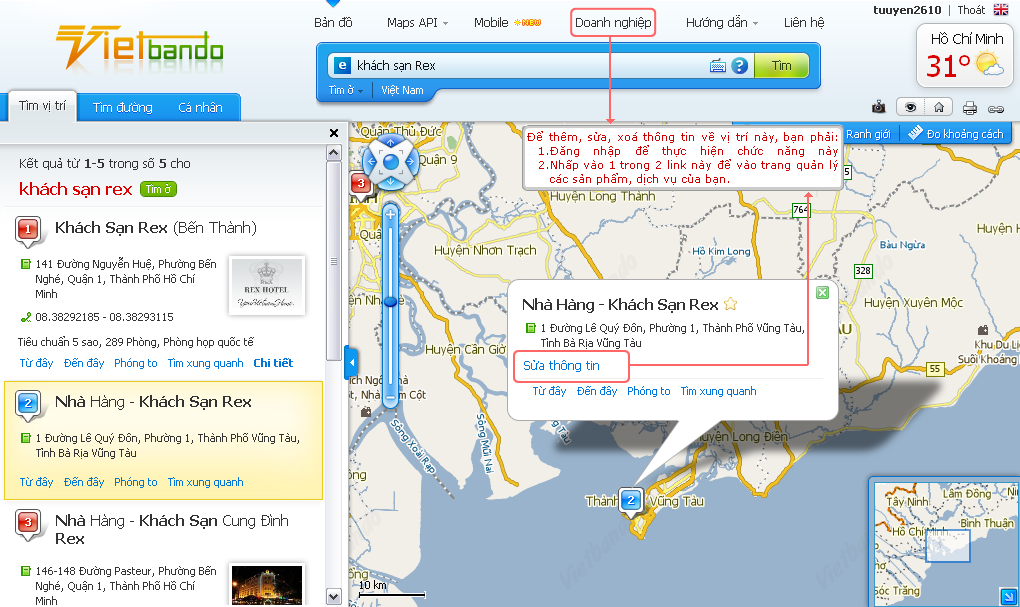Click result marker 1 for Khách Sạn Rex
Viewport: 1020px width, 607px height.
point(28,230)
